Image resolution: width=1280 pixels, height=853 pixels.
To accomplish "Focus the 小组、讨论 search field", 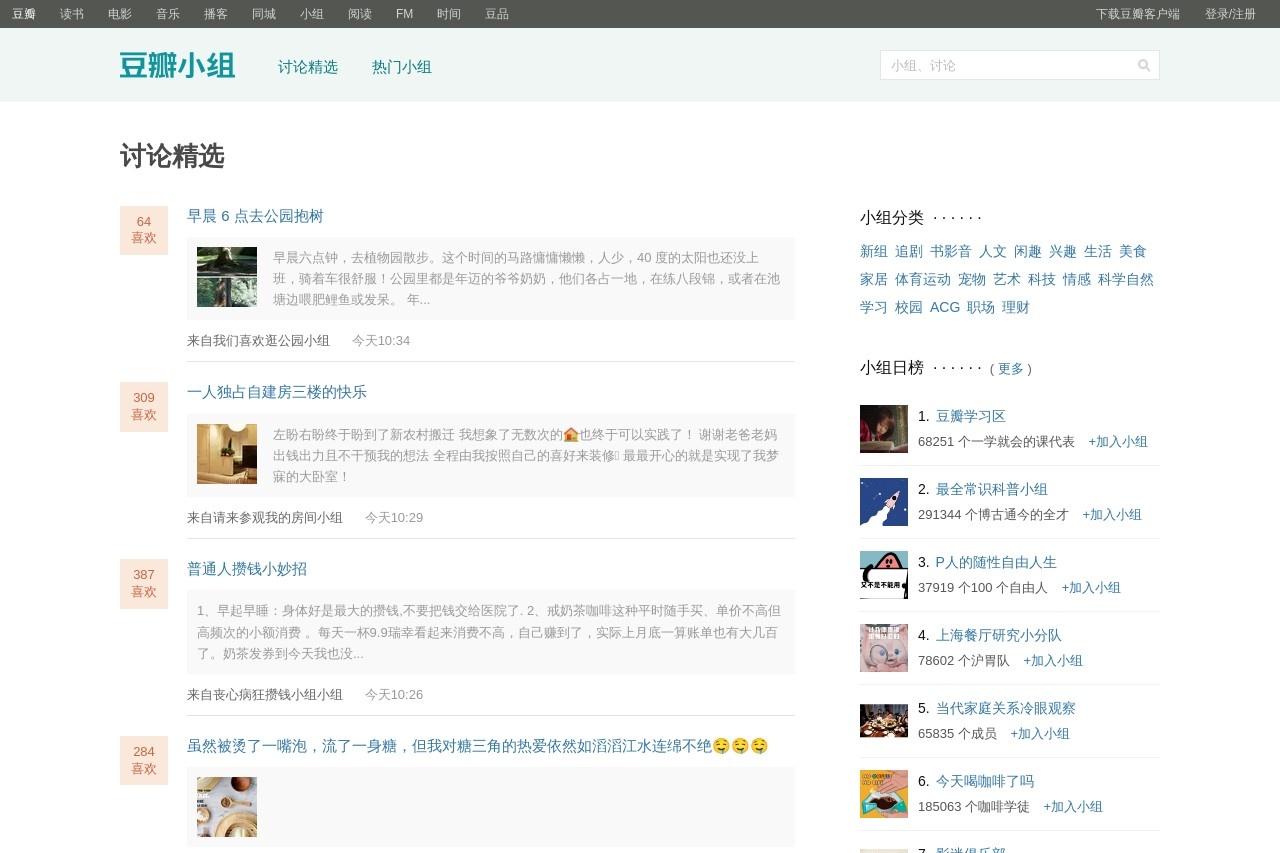I will click(1005, 66).
